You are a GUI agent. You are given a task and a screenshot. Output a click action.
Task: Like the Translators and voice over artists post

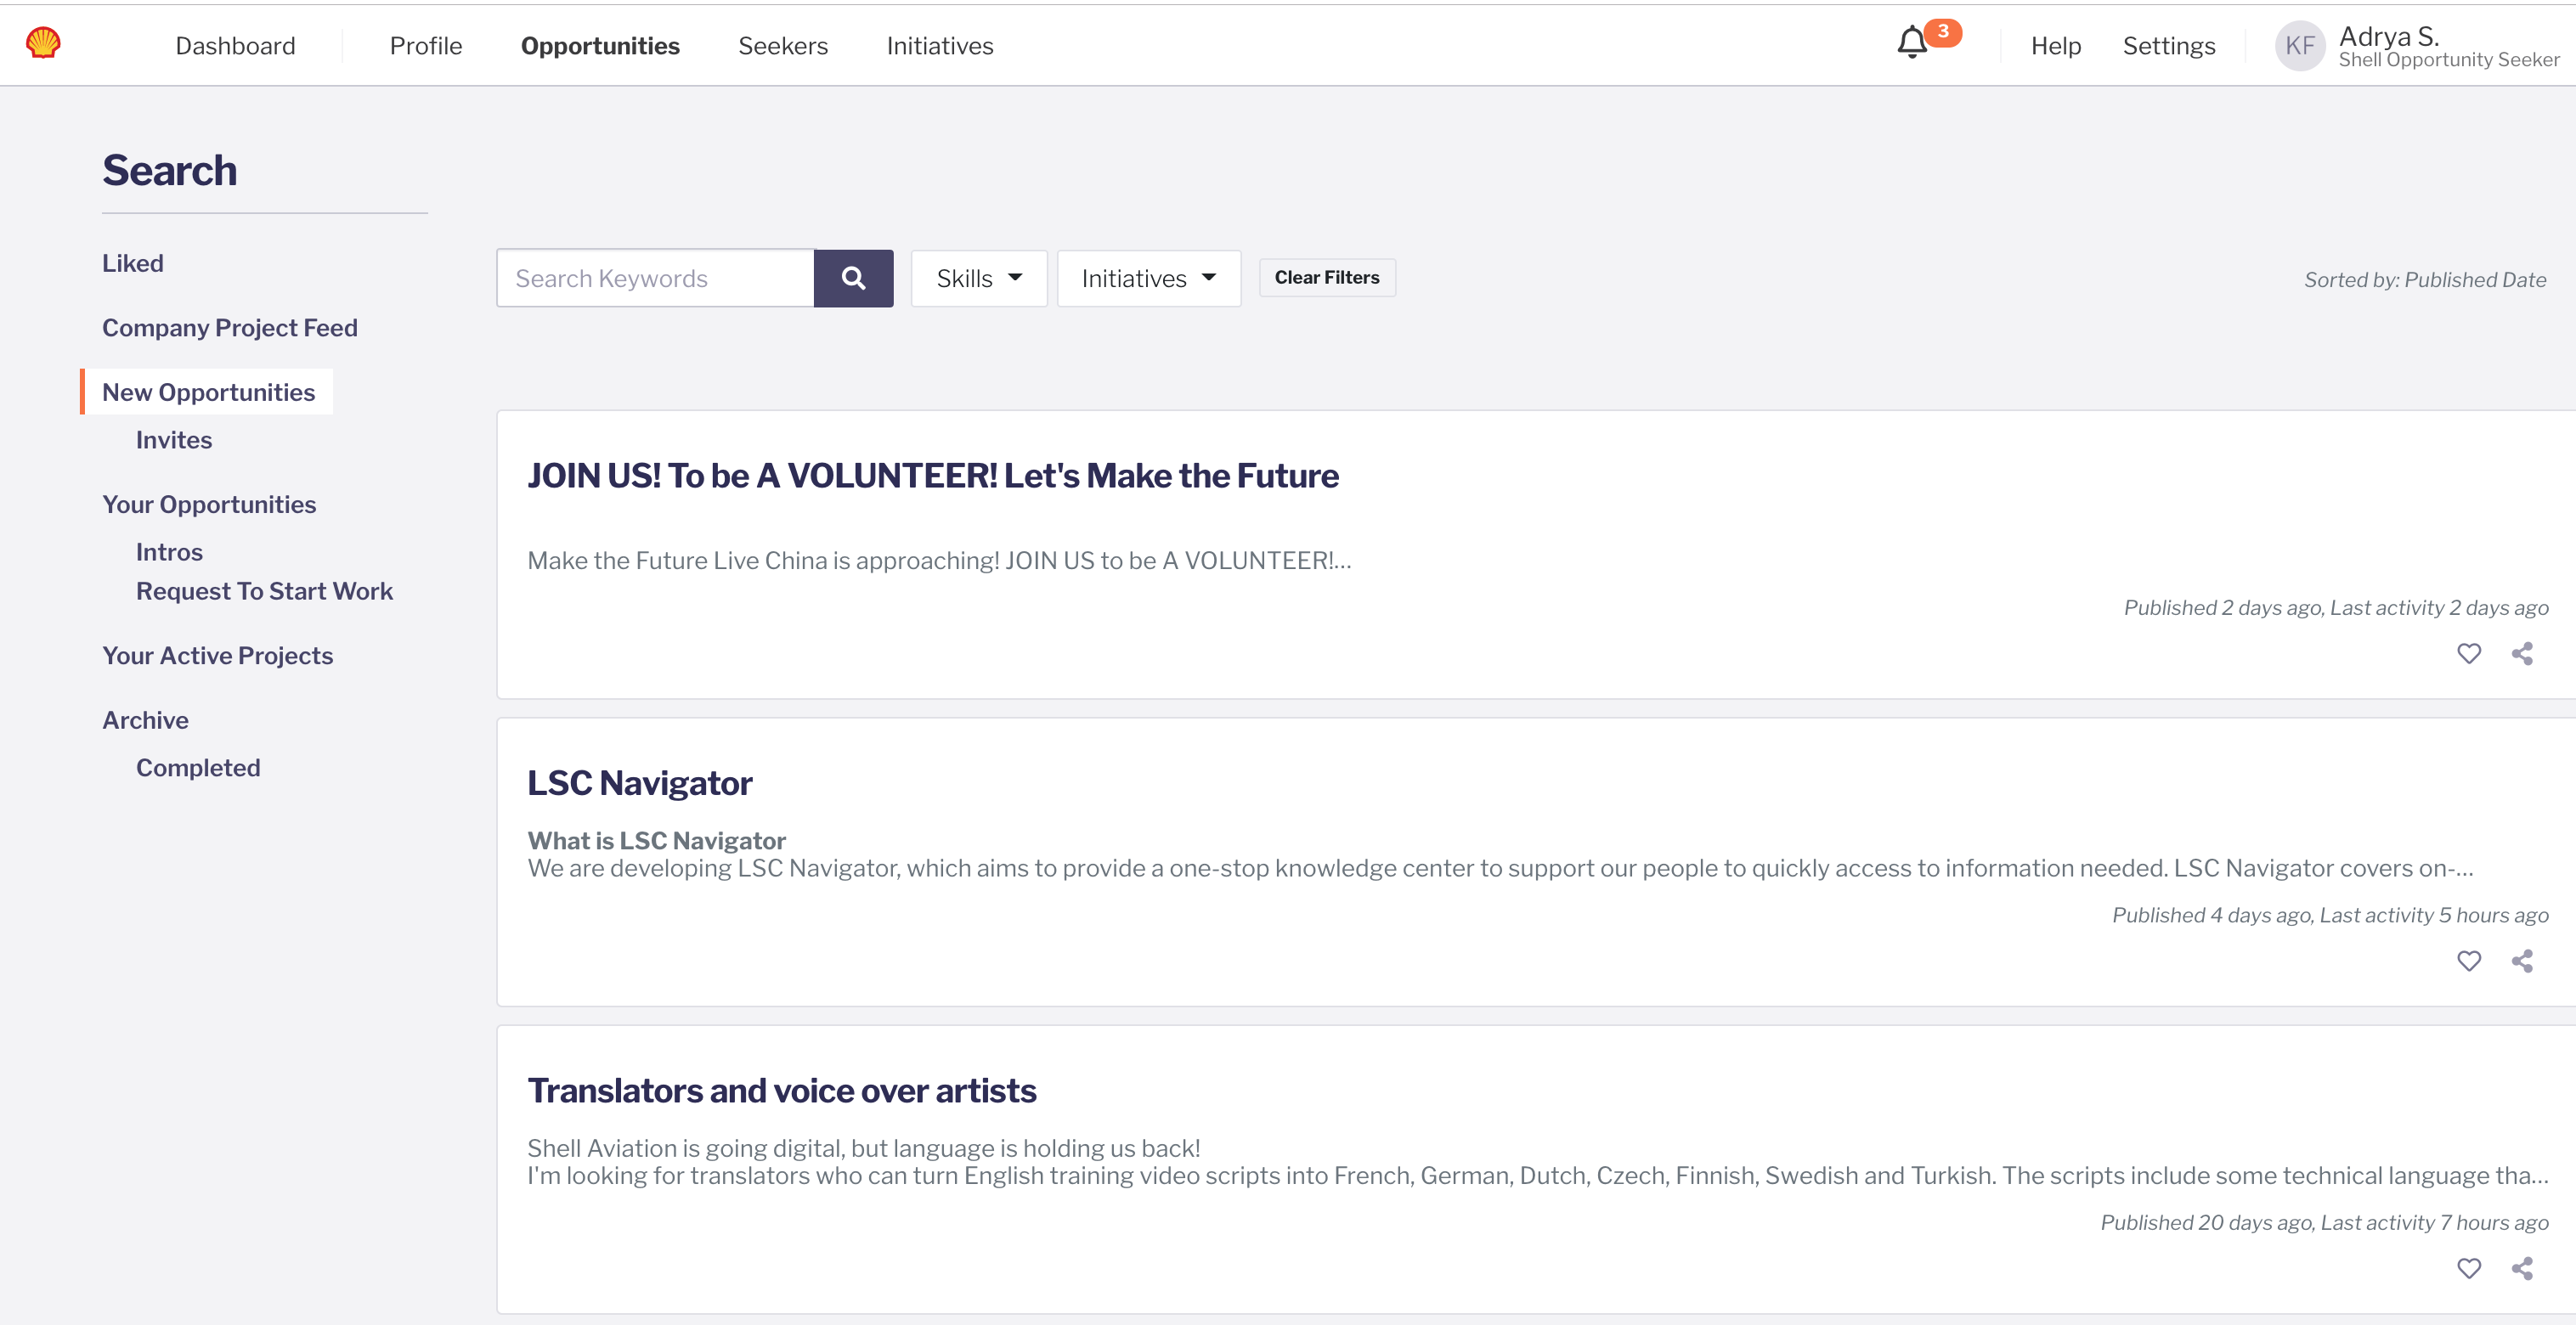[x=2469, y=1268]
